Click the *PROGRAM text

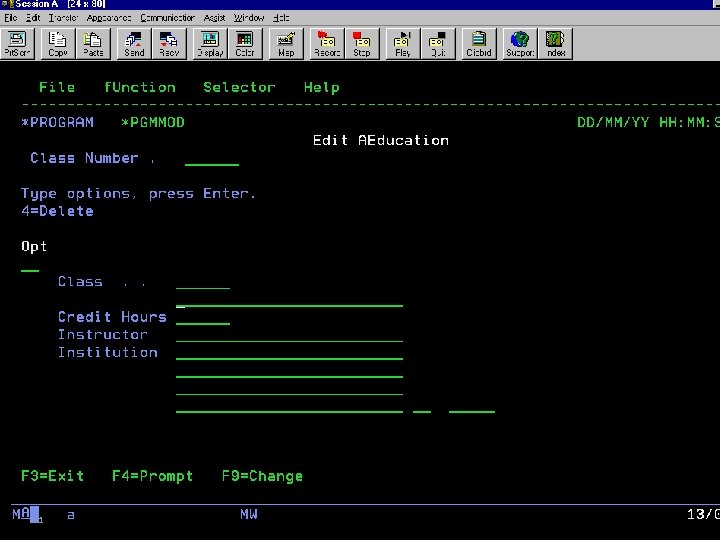pos(57,123)
